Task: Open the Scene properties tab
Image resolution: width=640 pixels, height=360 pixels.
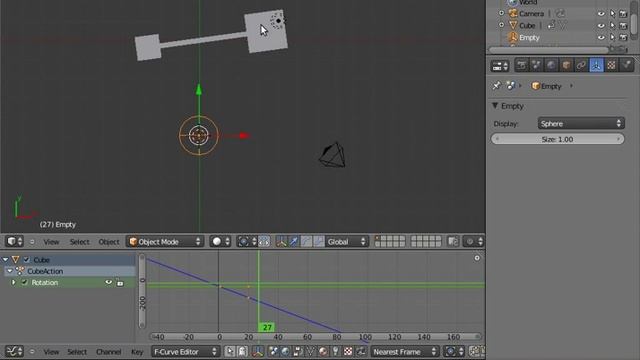Action: tap(536, 65)
